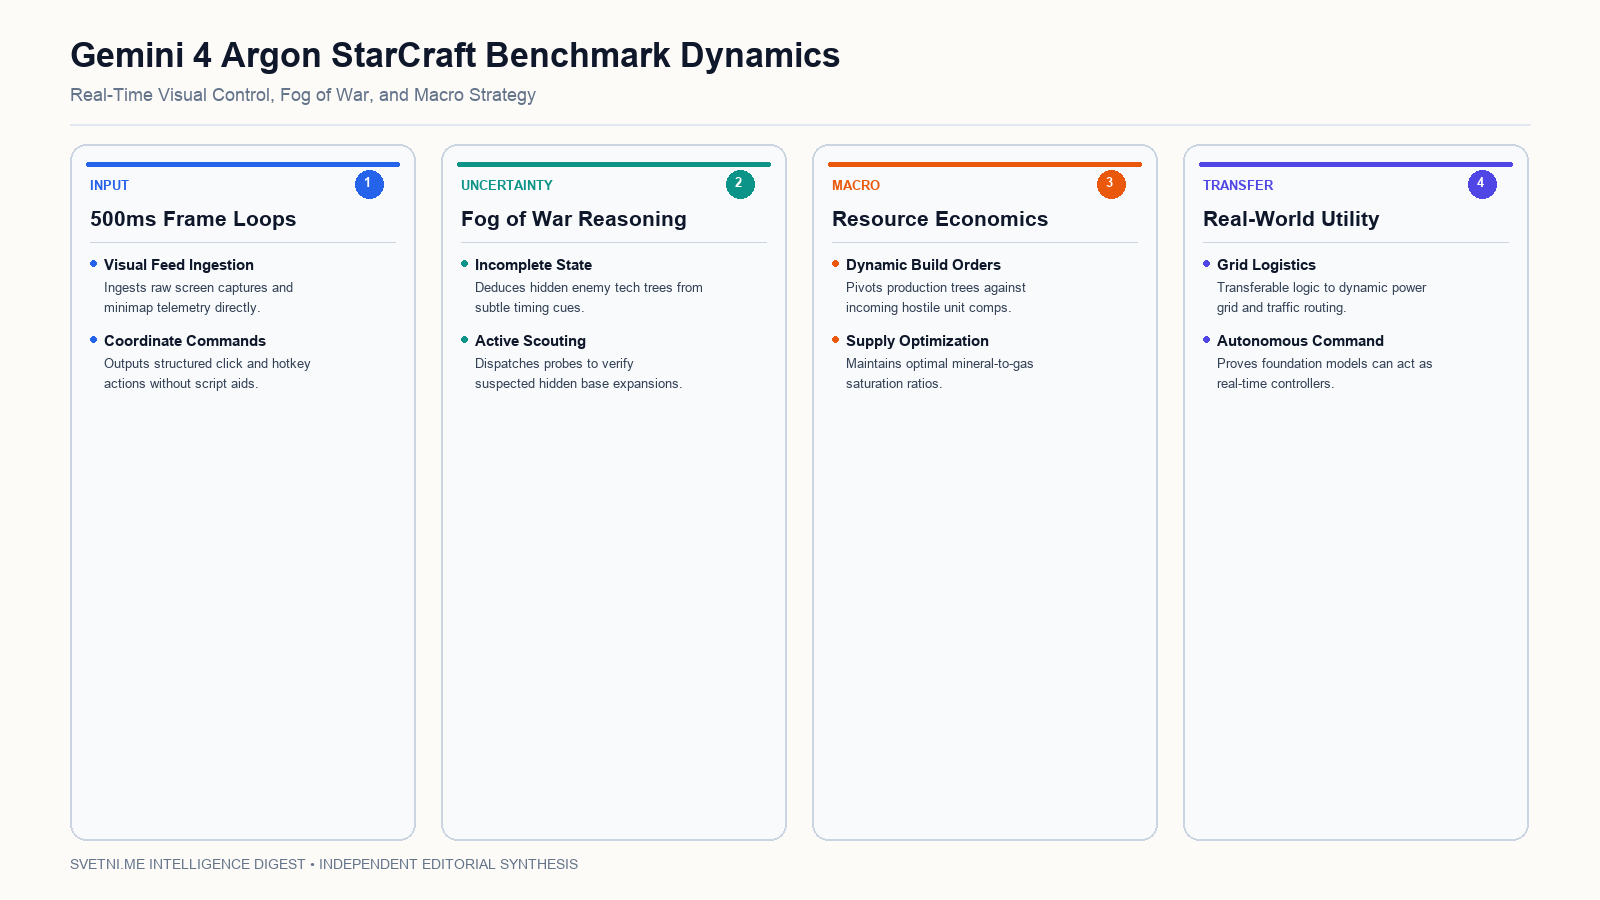Click the description "Outputs structured click and hotkey actions"

coord(207,374)
